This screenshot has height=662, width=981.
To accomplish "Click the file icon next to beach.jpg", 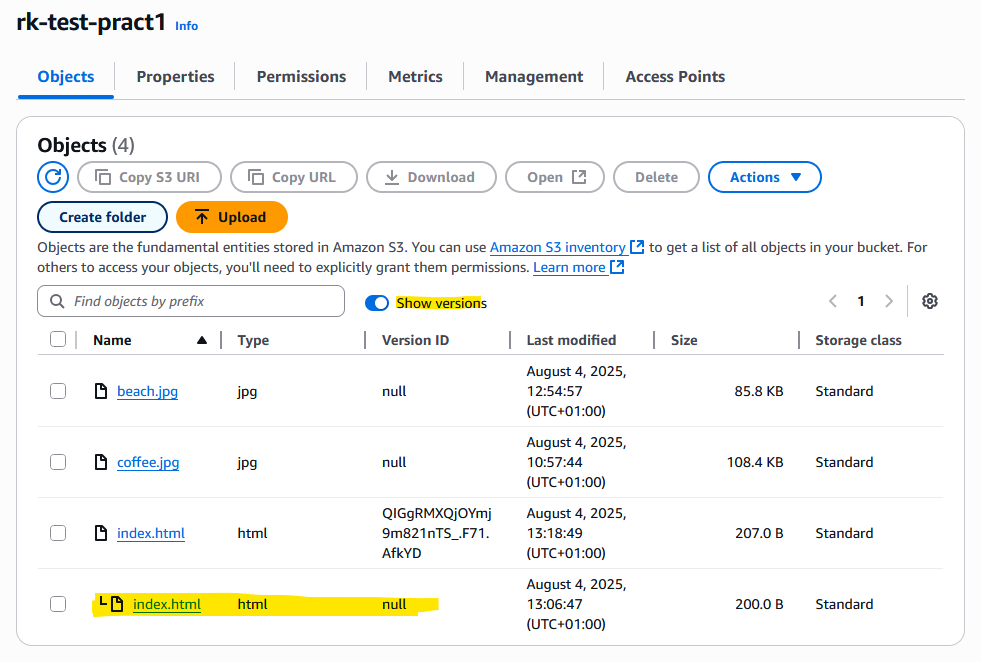I will click(100, 391).
